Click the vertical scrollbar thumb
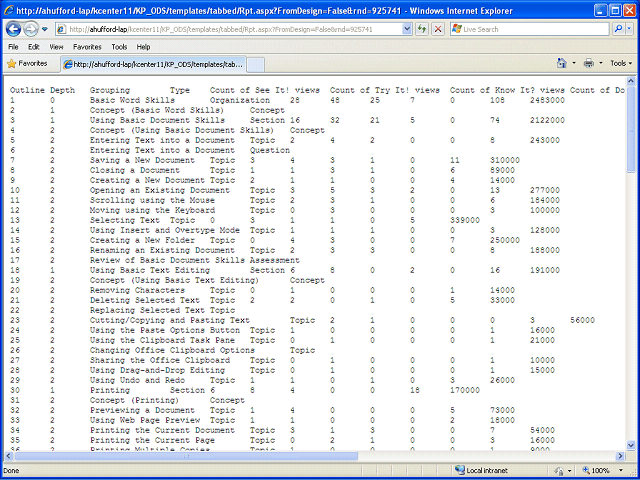This screenshot has width=640, height=480. click(631, 129)
